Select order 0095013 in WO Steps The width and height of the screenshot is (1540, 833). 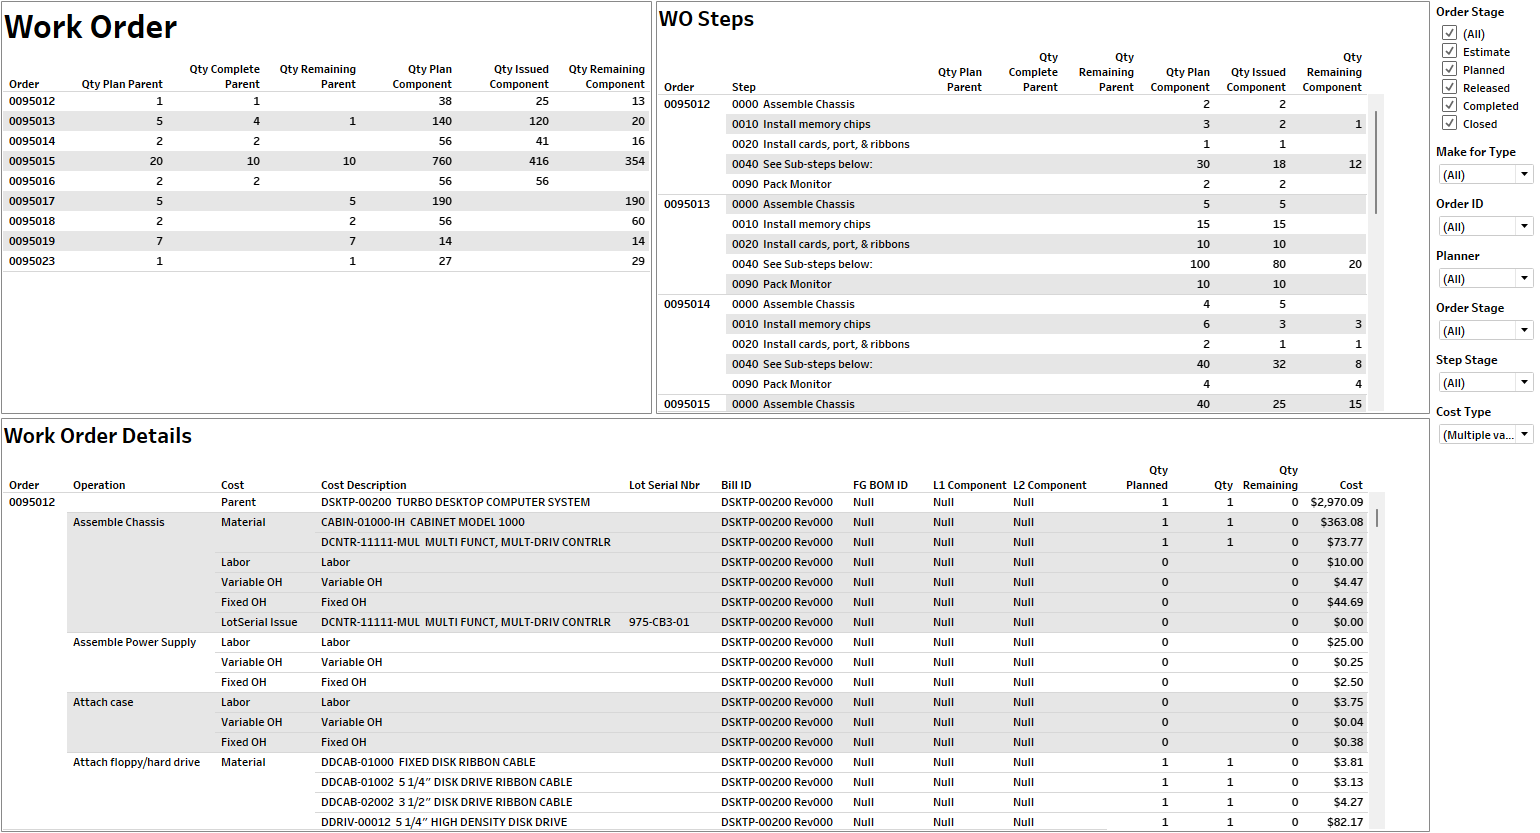(687, 204)
